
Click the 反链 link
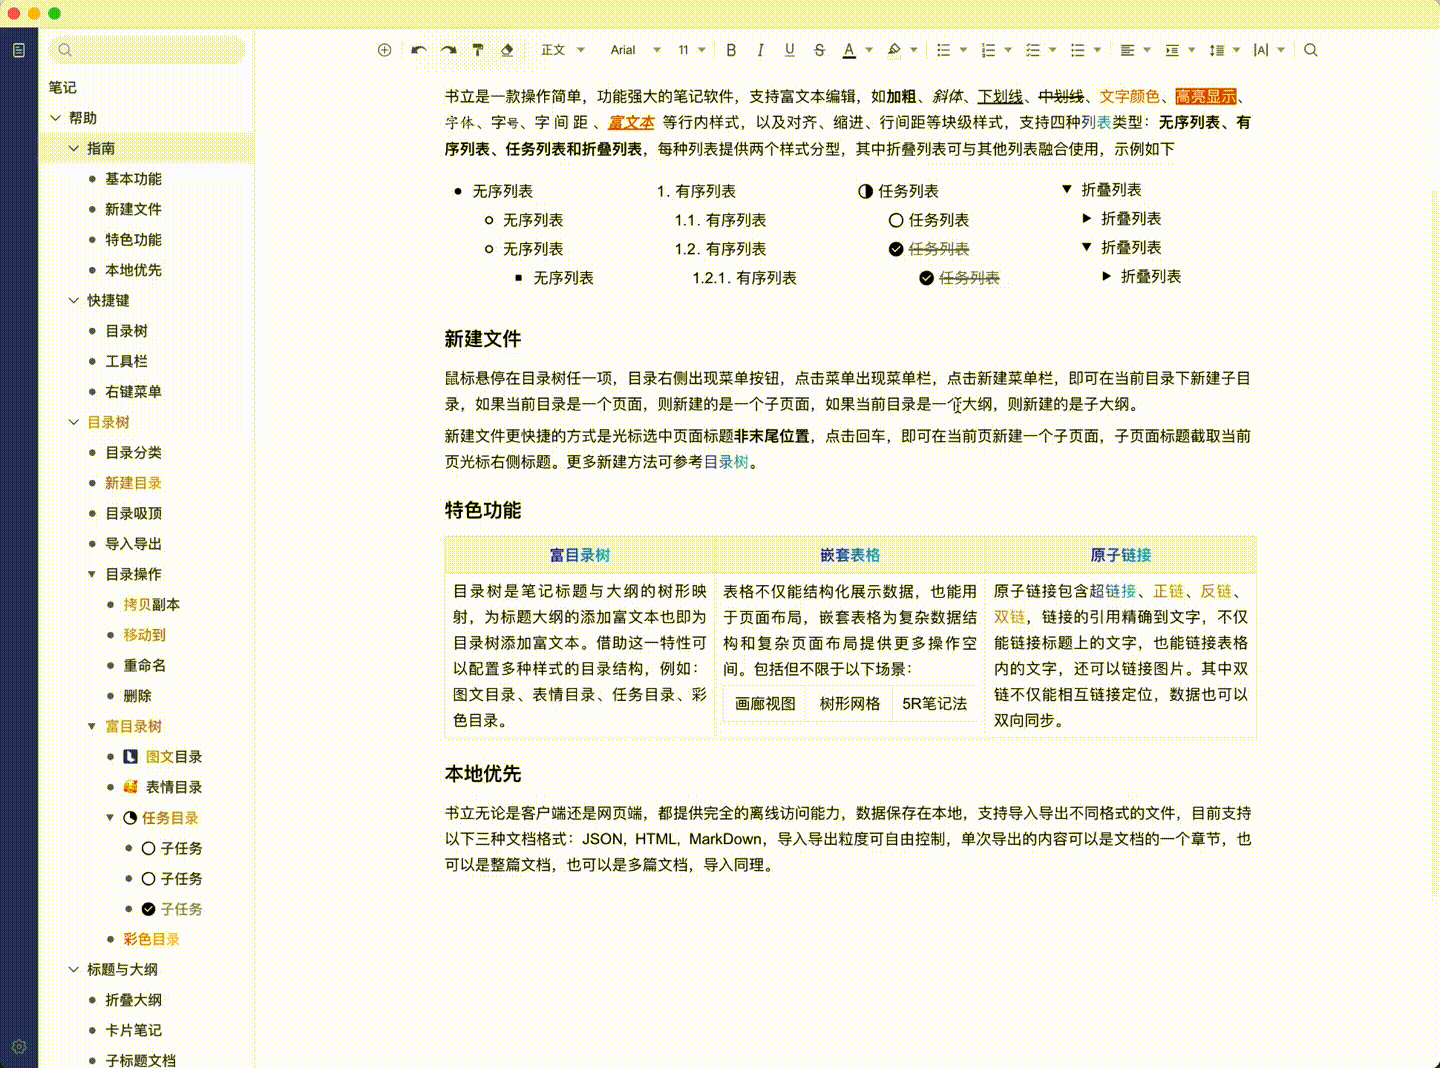click(1215, 591)
